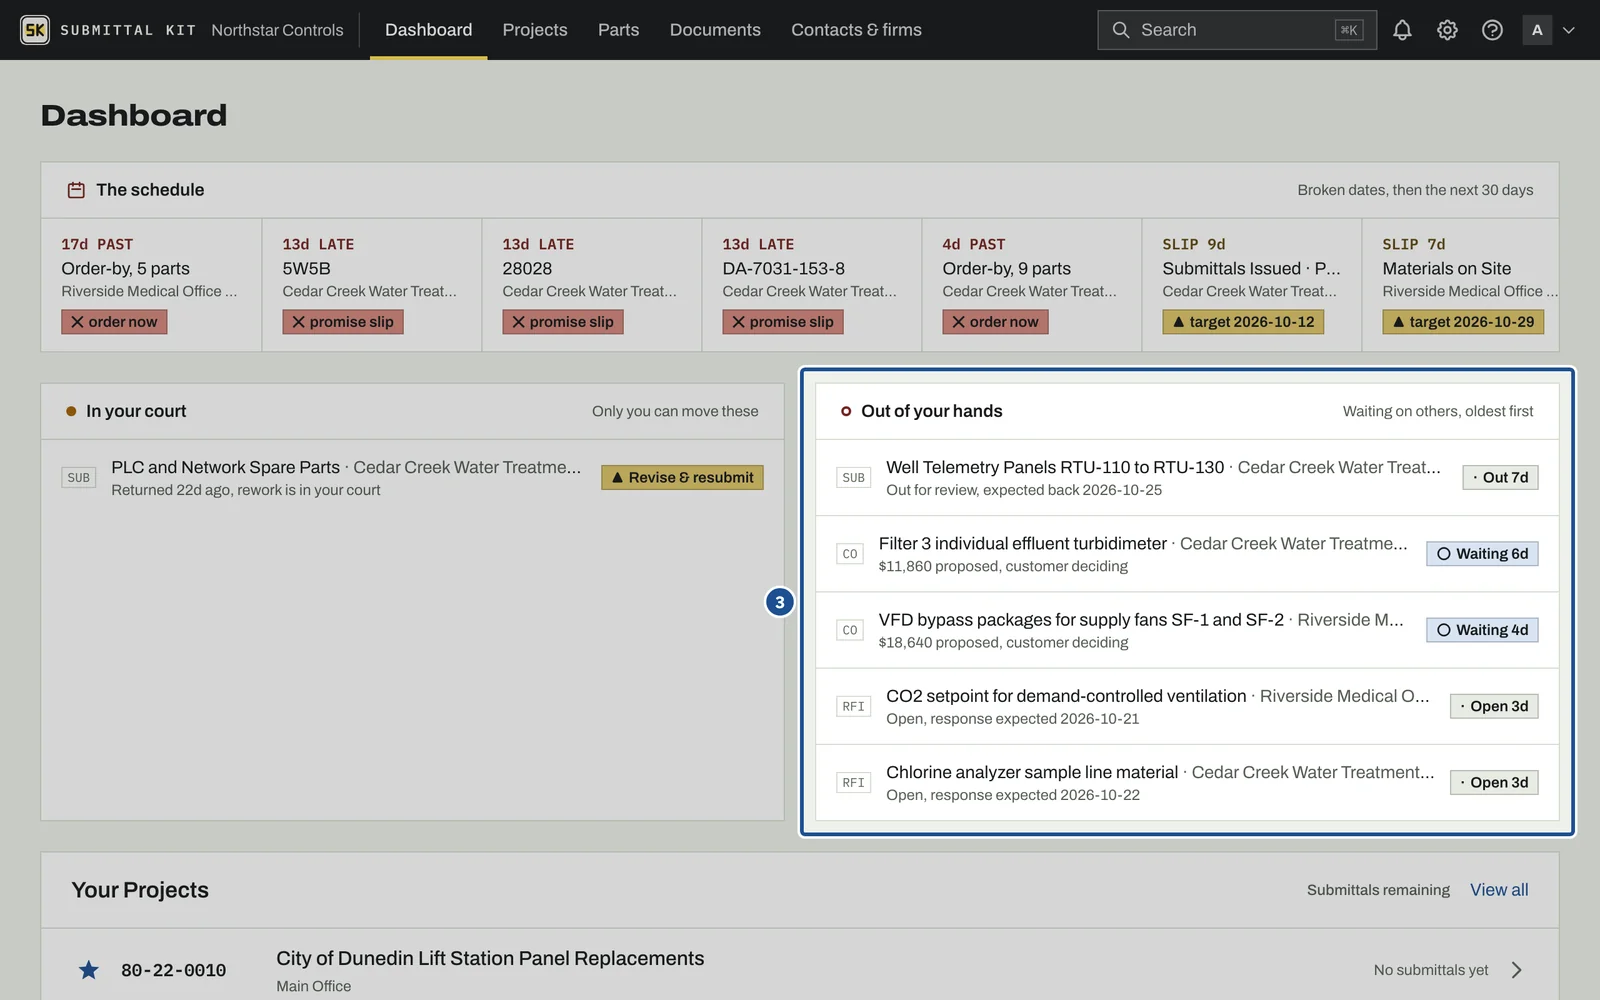Image resolution: width=1600 pixels, height=1000 pixels.
Task: Click the user avatar A
Action: coord(1537,30)
